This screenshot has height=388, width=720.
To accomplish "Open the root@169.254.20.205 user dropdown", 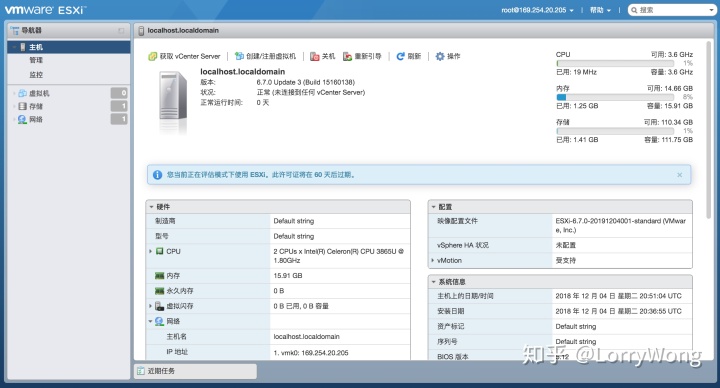I will click(537, 10).
